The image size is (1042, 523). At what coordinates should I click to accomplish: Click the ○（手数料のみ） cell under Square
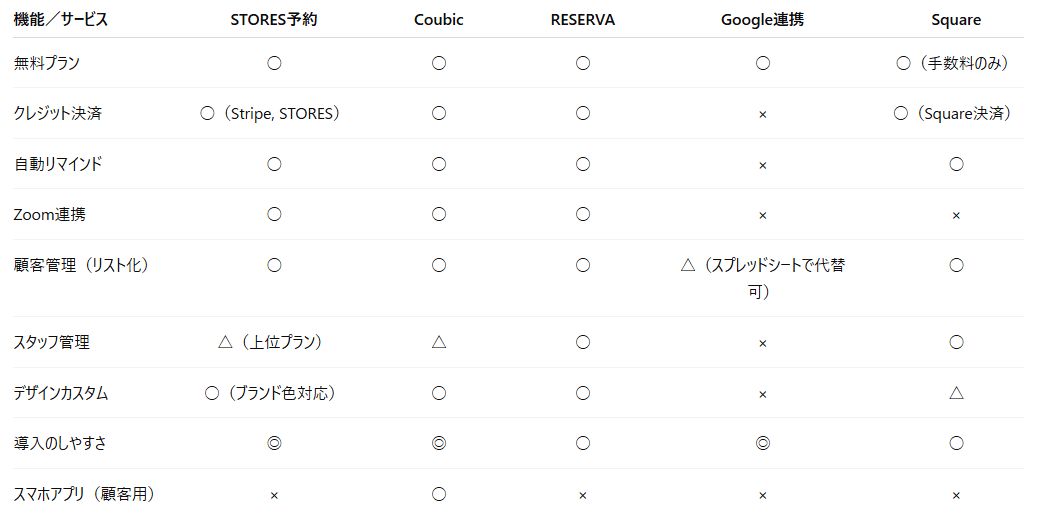[955, 63]
